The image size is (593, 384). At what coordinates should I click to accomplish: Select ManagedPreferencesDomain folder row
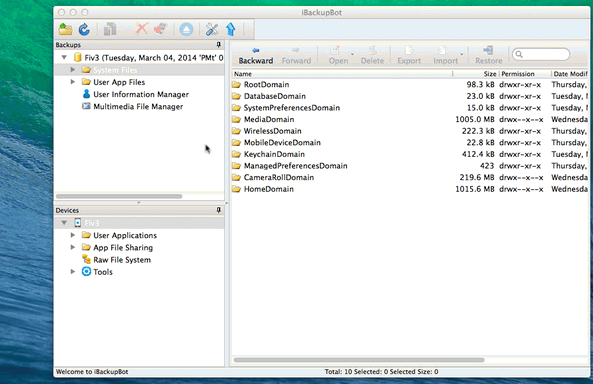point(410,166)
